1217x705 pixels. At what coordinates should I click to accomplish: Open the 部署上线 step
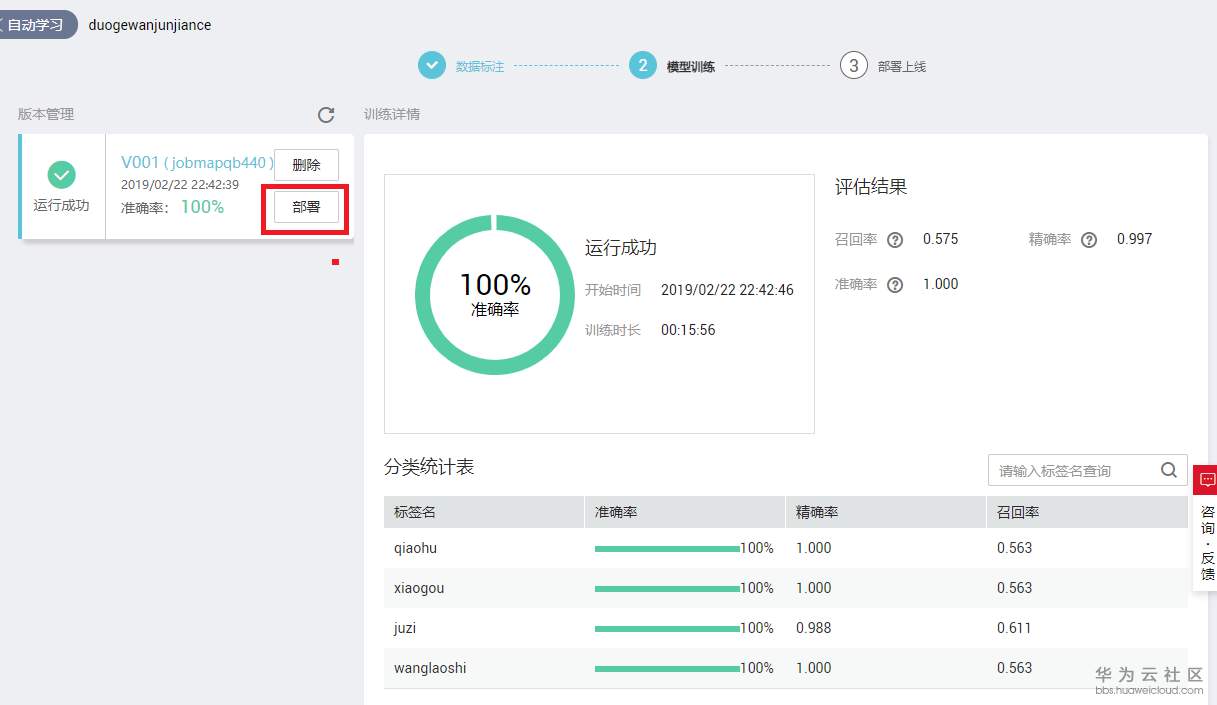click(902, 67)
